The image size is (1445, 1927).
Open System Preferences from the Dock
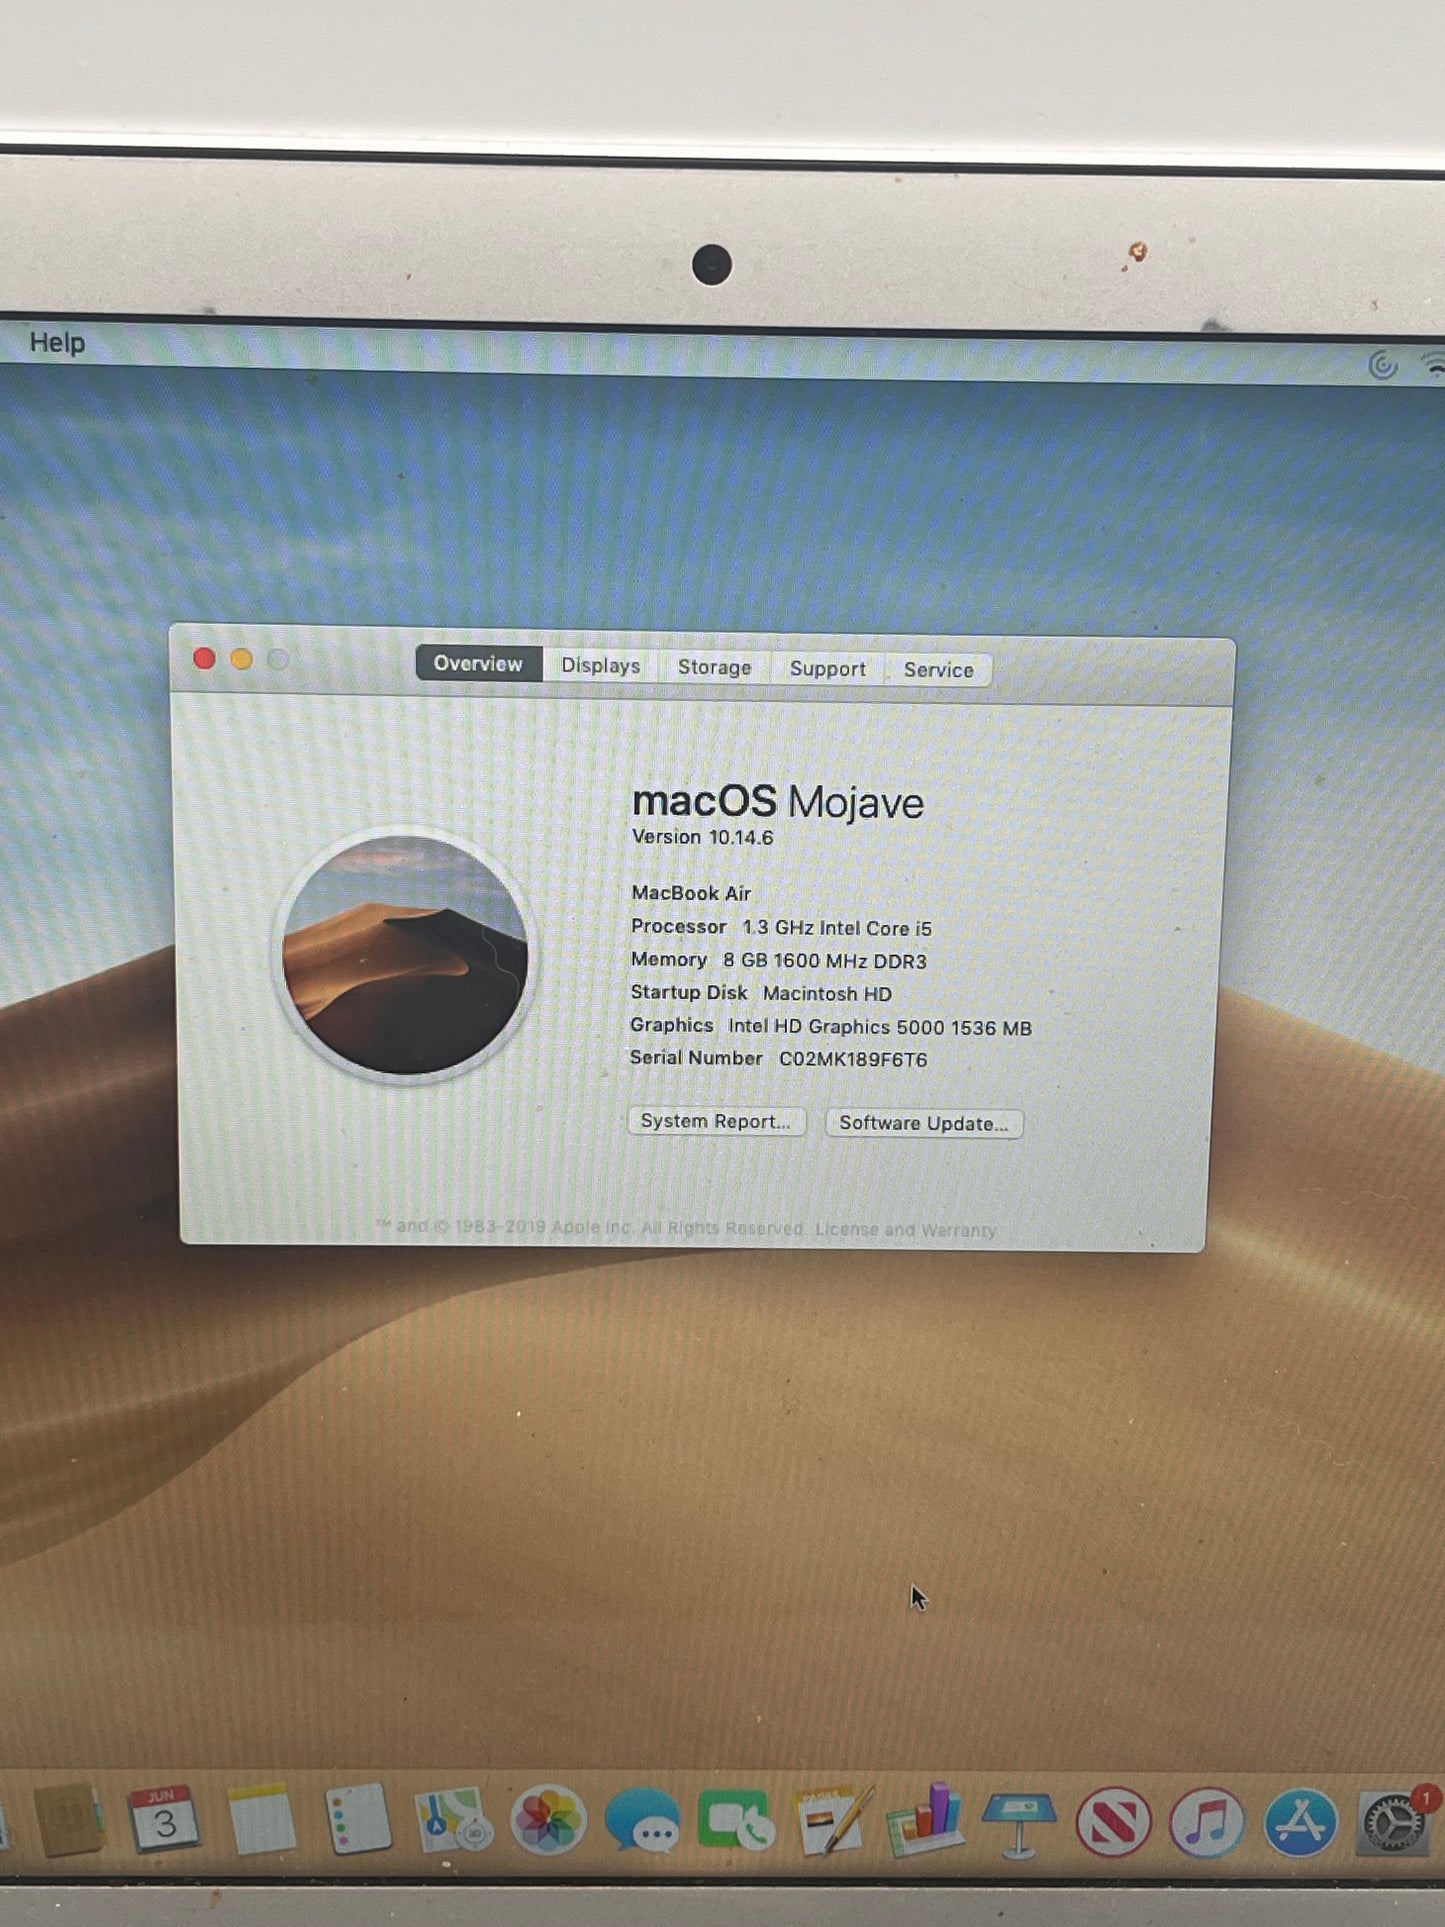coord(1395,1823)
